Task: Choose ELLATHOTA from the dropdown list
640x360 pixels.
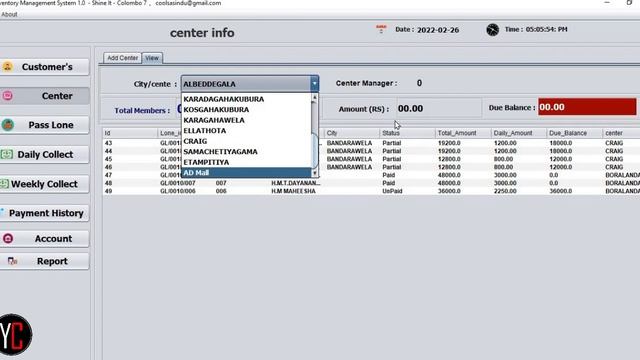Action: click(247, 131)
